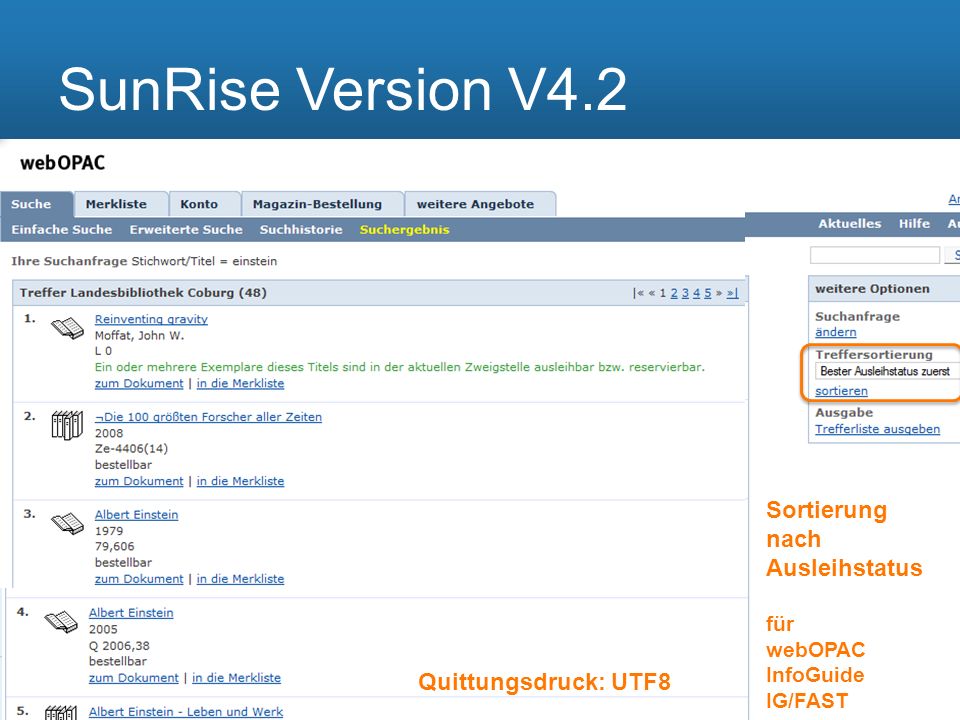Image resolution: width=960 pixels, height=720 pixels.
Task: Go to results page 5
Action: 708,293
